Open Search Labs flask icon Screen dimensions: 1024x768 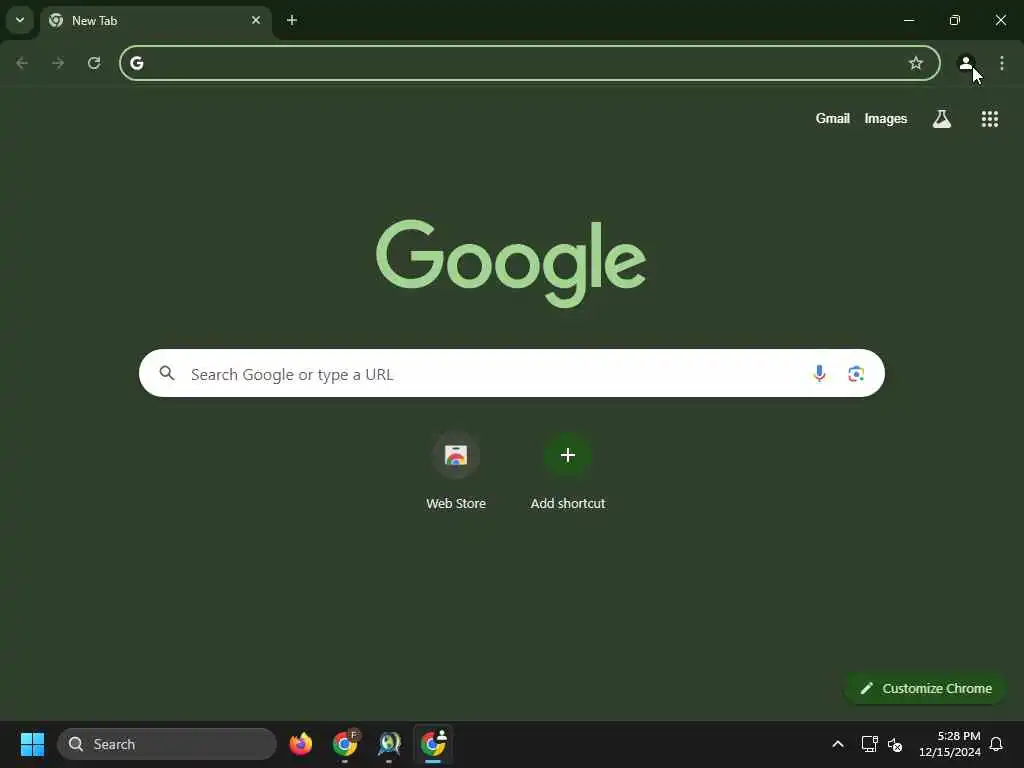(x=941, y=118)
